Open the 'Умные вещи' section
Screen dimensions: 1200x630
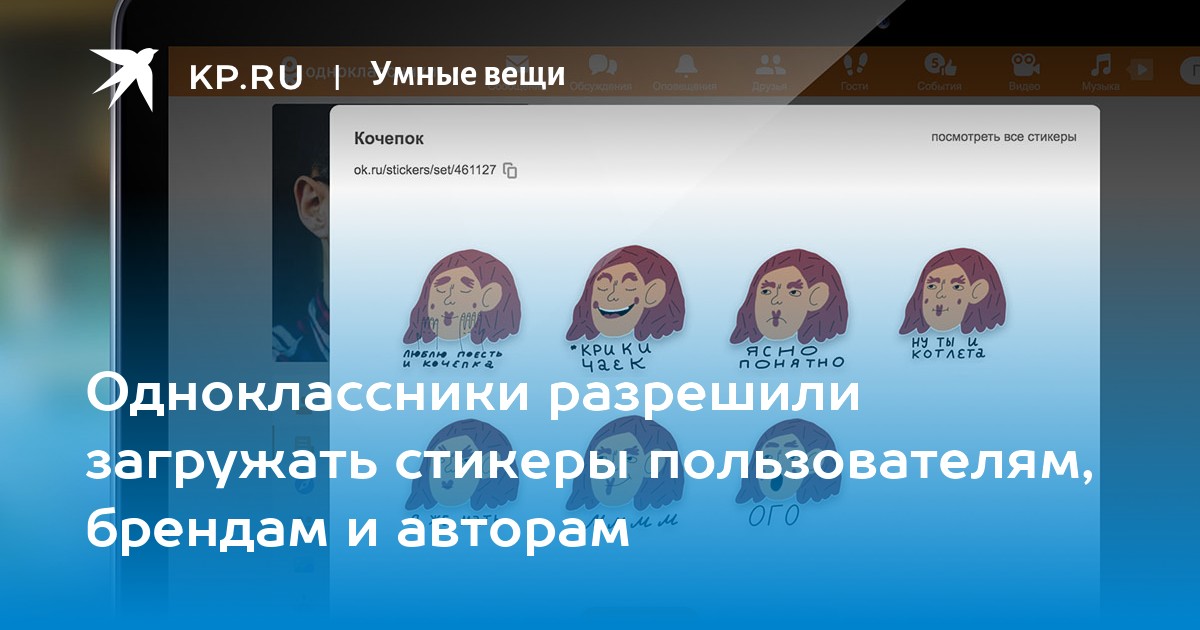[467, 74]
